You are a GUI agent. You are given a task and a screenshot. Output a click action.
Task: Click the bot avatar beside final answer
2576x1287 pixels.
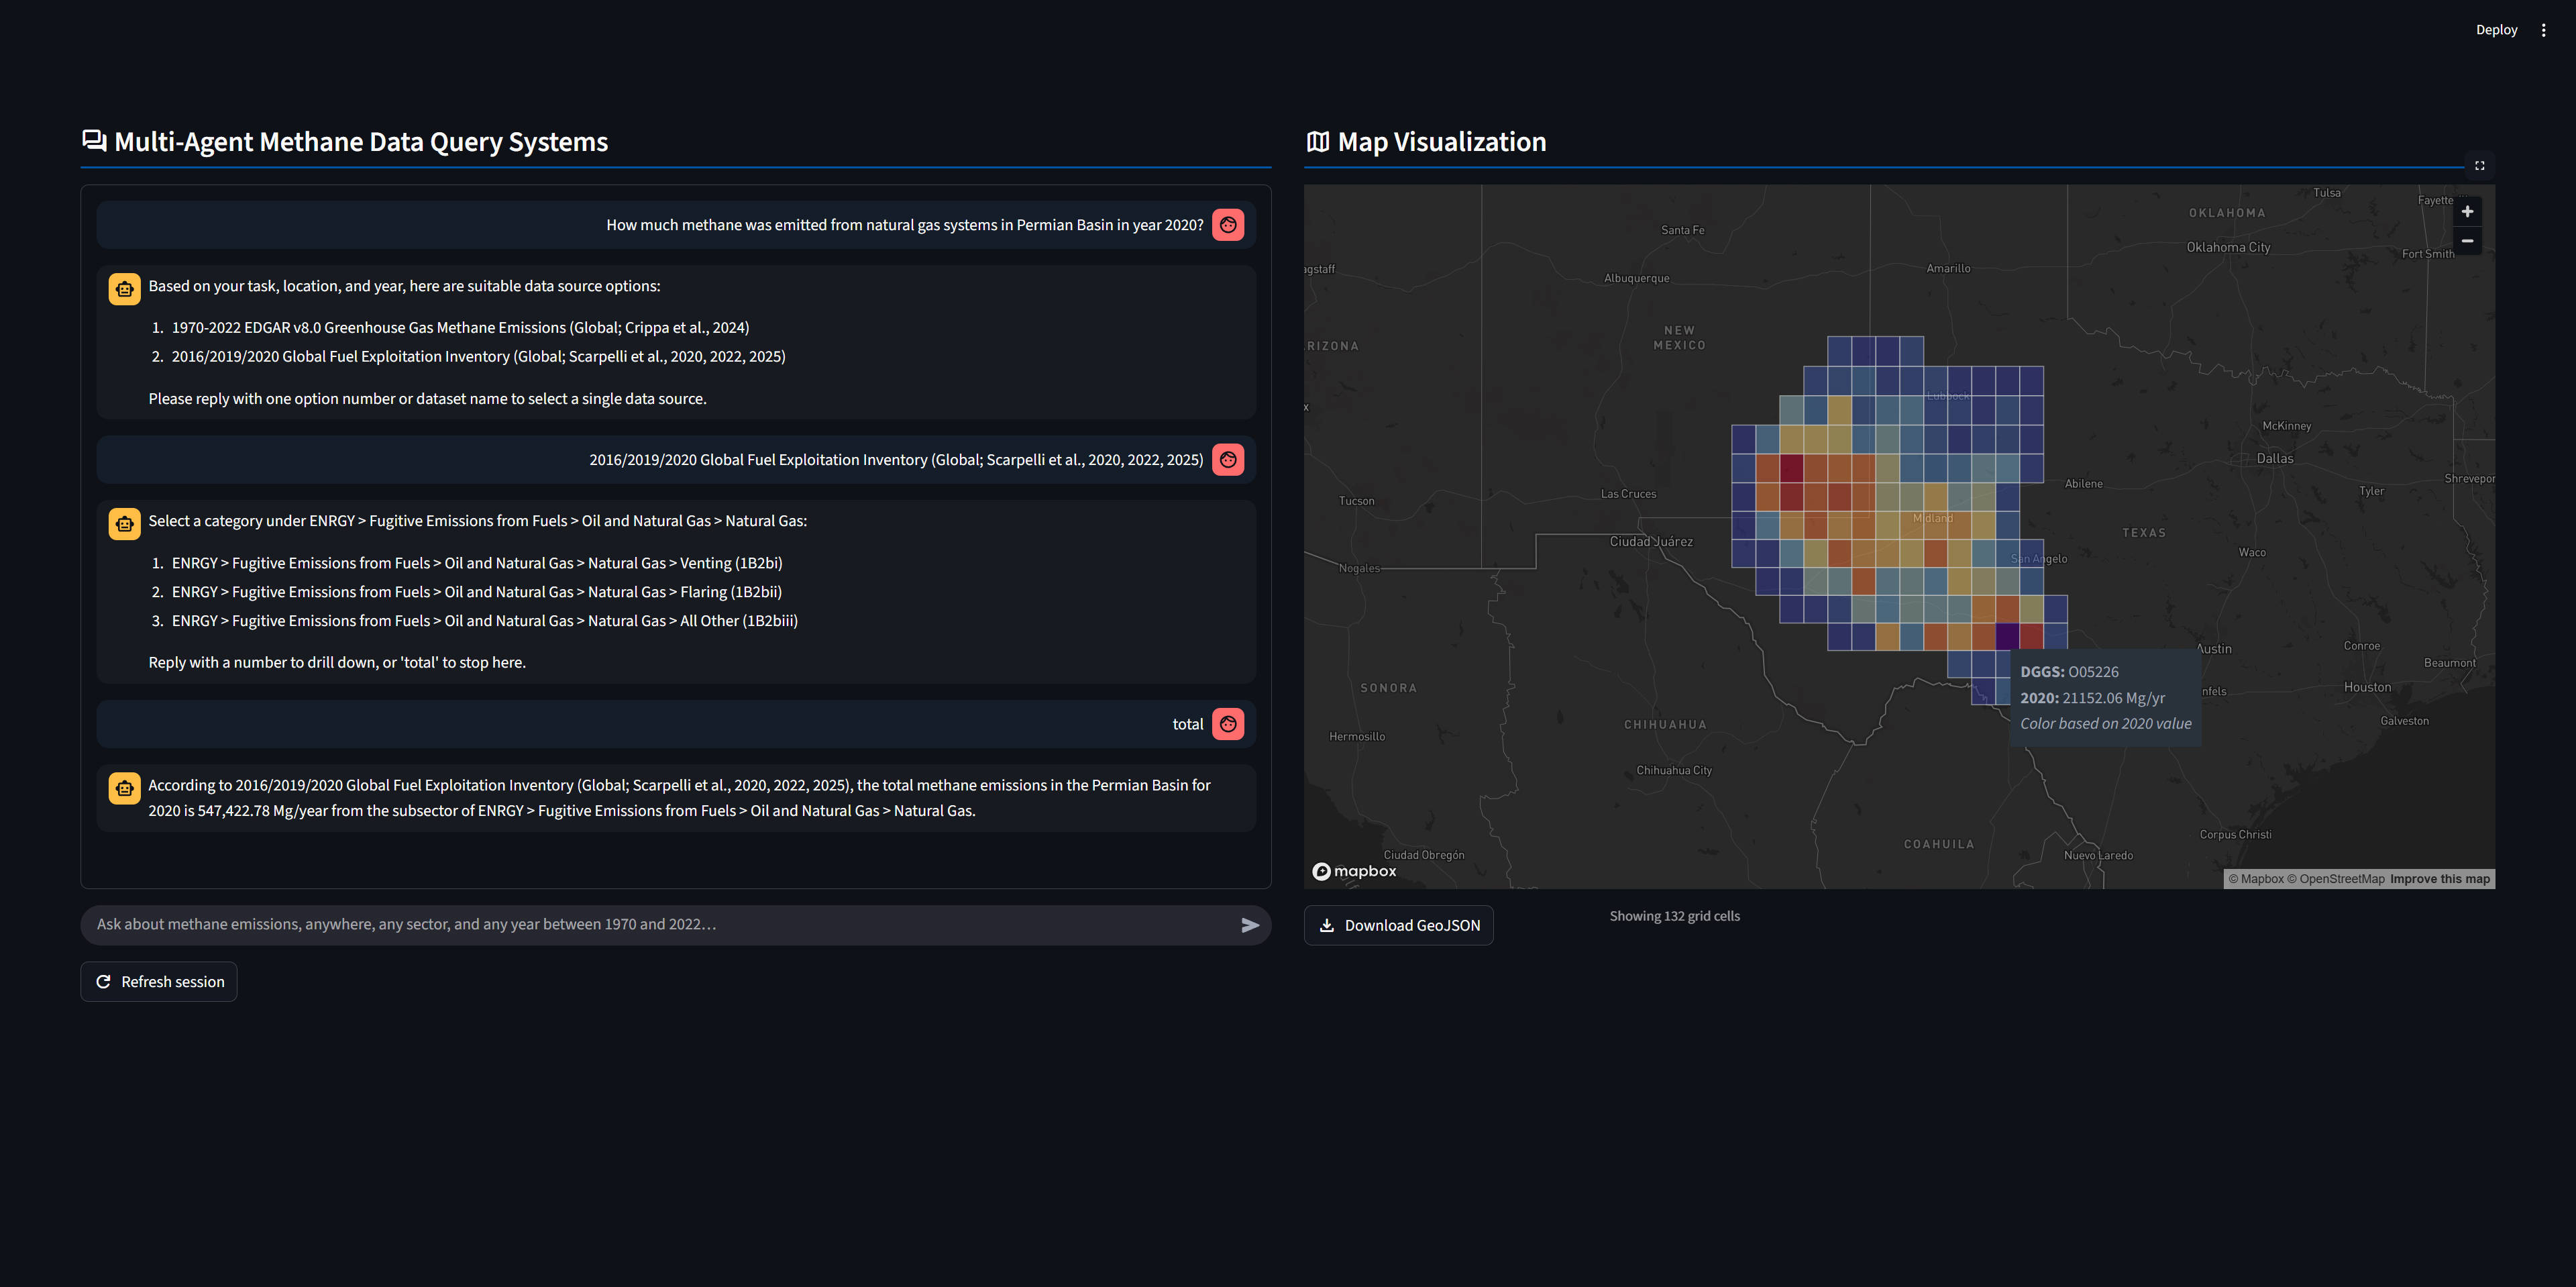pyautogui.click(x=124, y=788)
